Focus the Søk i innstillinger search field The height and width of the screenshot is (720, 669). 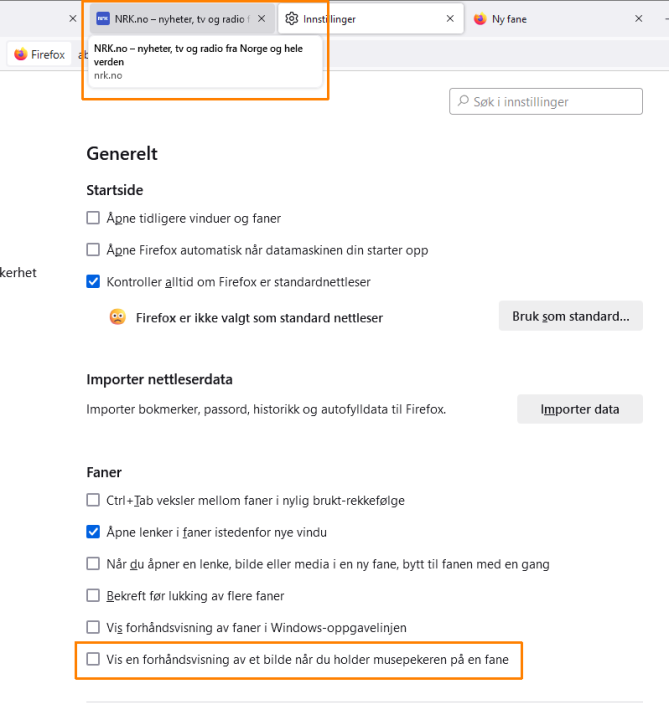coord(555,101)
